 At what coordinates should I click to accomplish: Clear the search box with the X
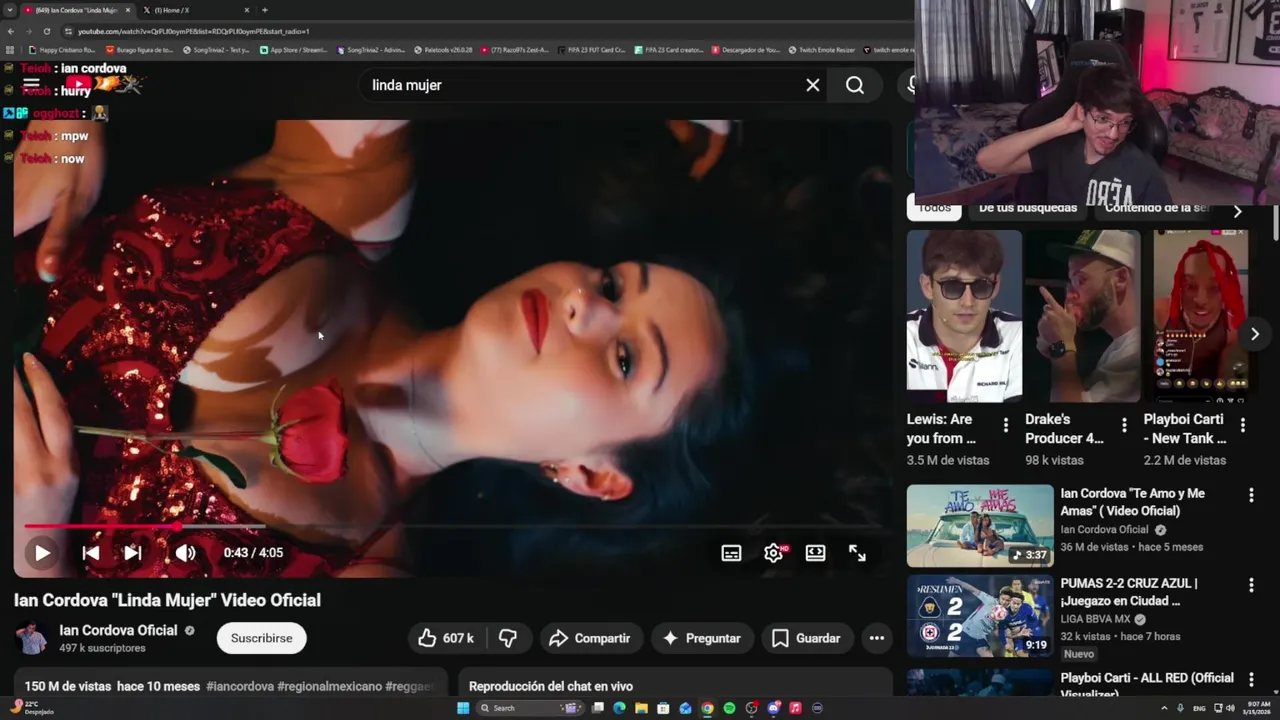click(x=813, y=85)
